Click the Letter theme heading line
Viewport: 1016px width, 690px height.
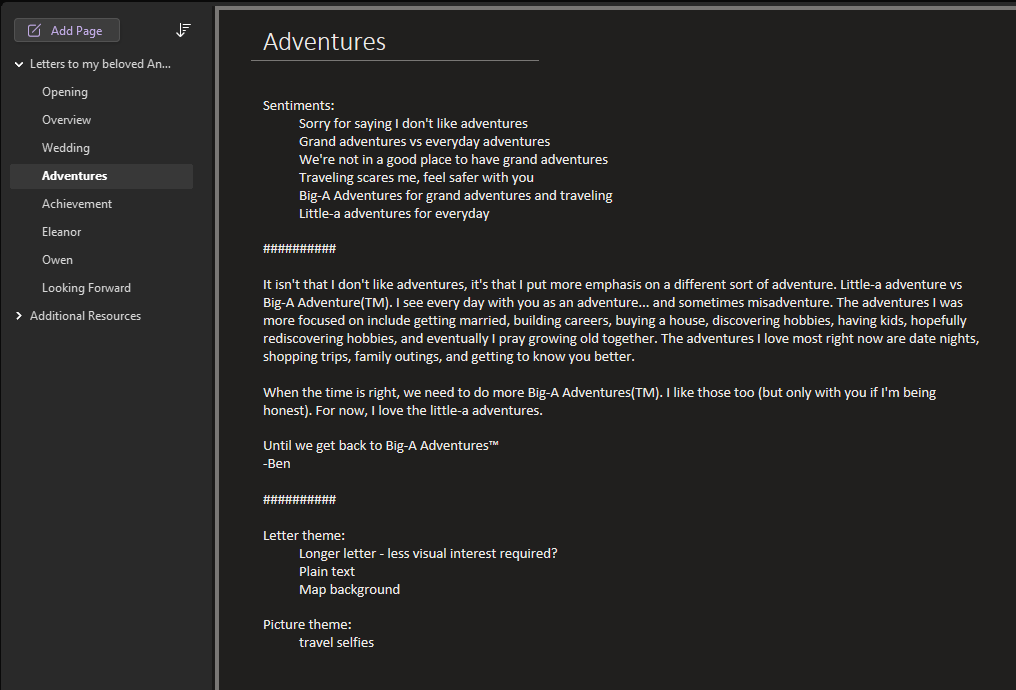304,536
